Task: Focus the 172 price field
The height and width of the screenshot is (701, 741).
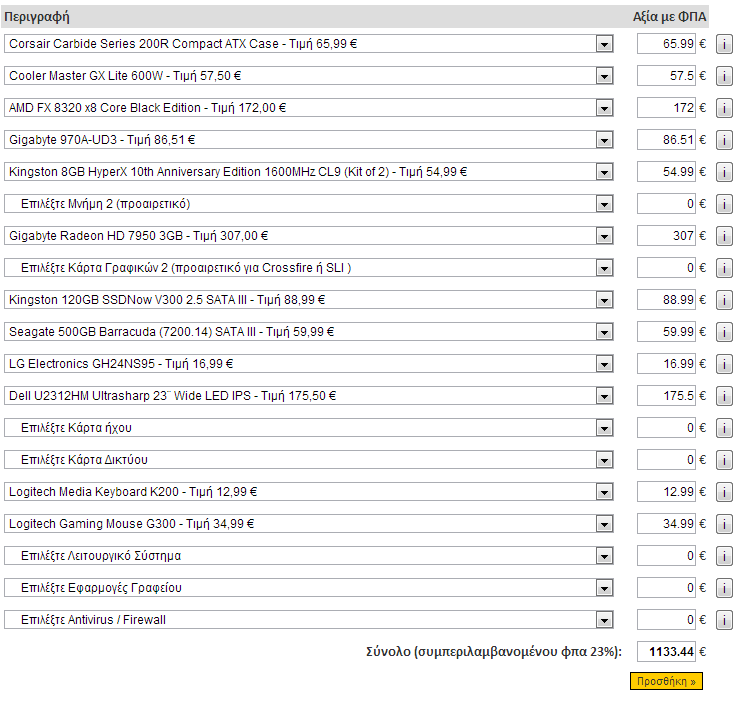Action: click(x=666, y=108)
